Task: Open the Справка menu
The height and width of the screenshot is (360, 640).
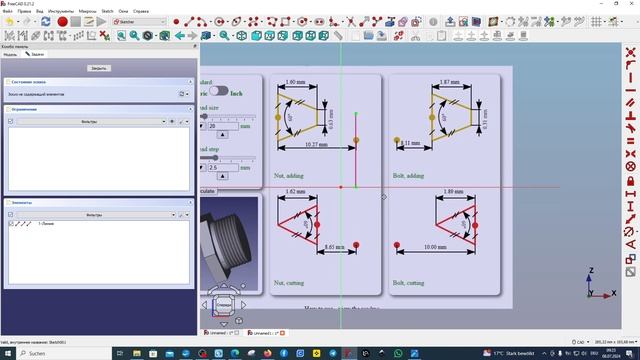Action: [x=141, y=11]
